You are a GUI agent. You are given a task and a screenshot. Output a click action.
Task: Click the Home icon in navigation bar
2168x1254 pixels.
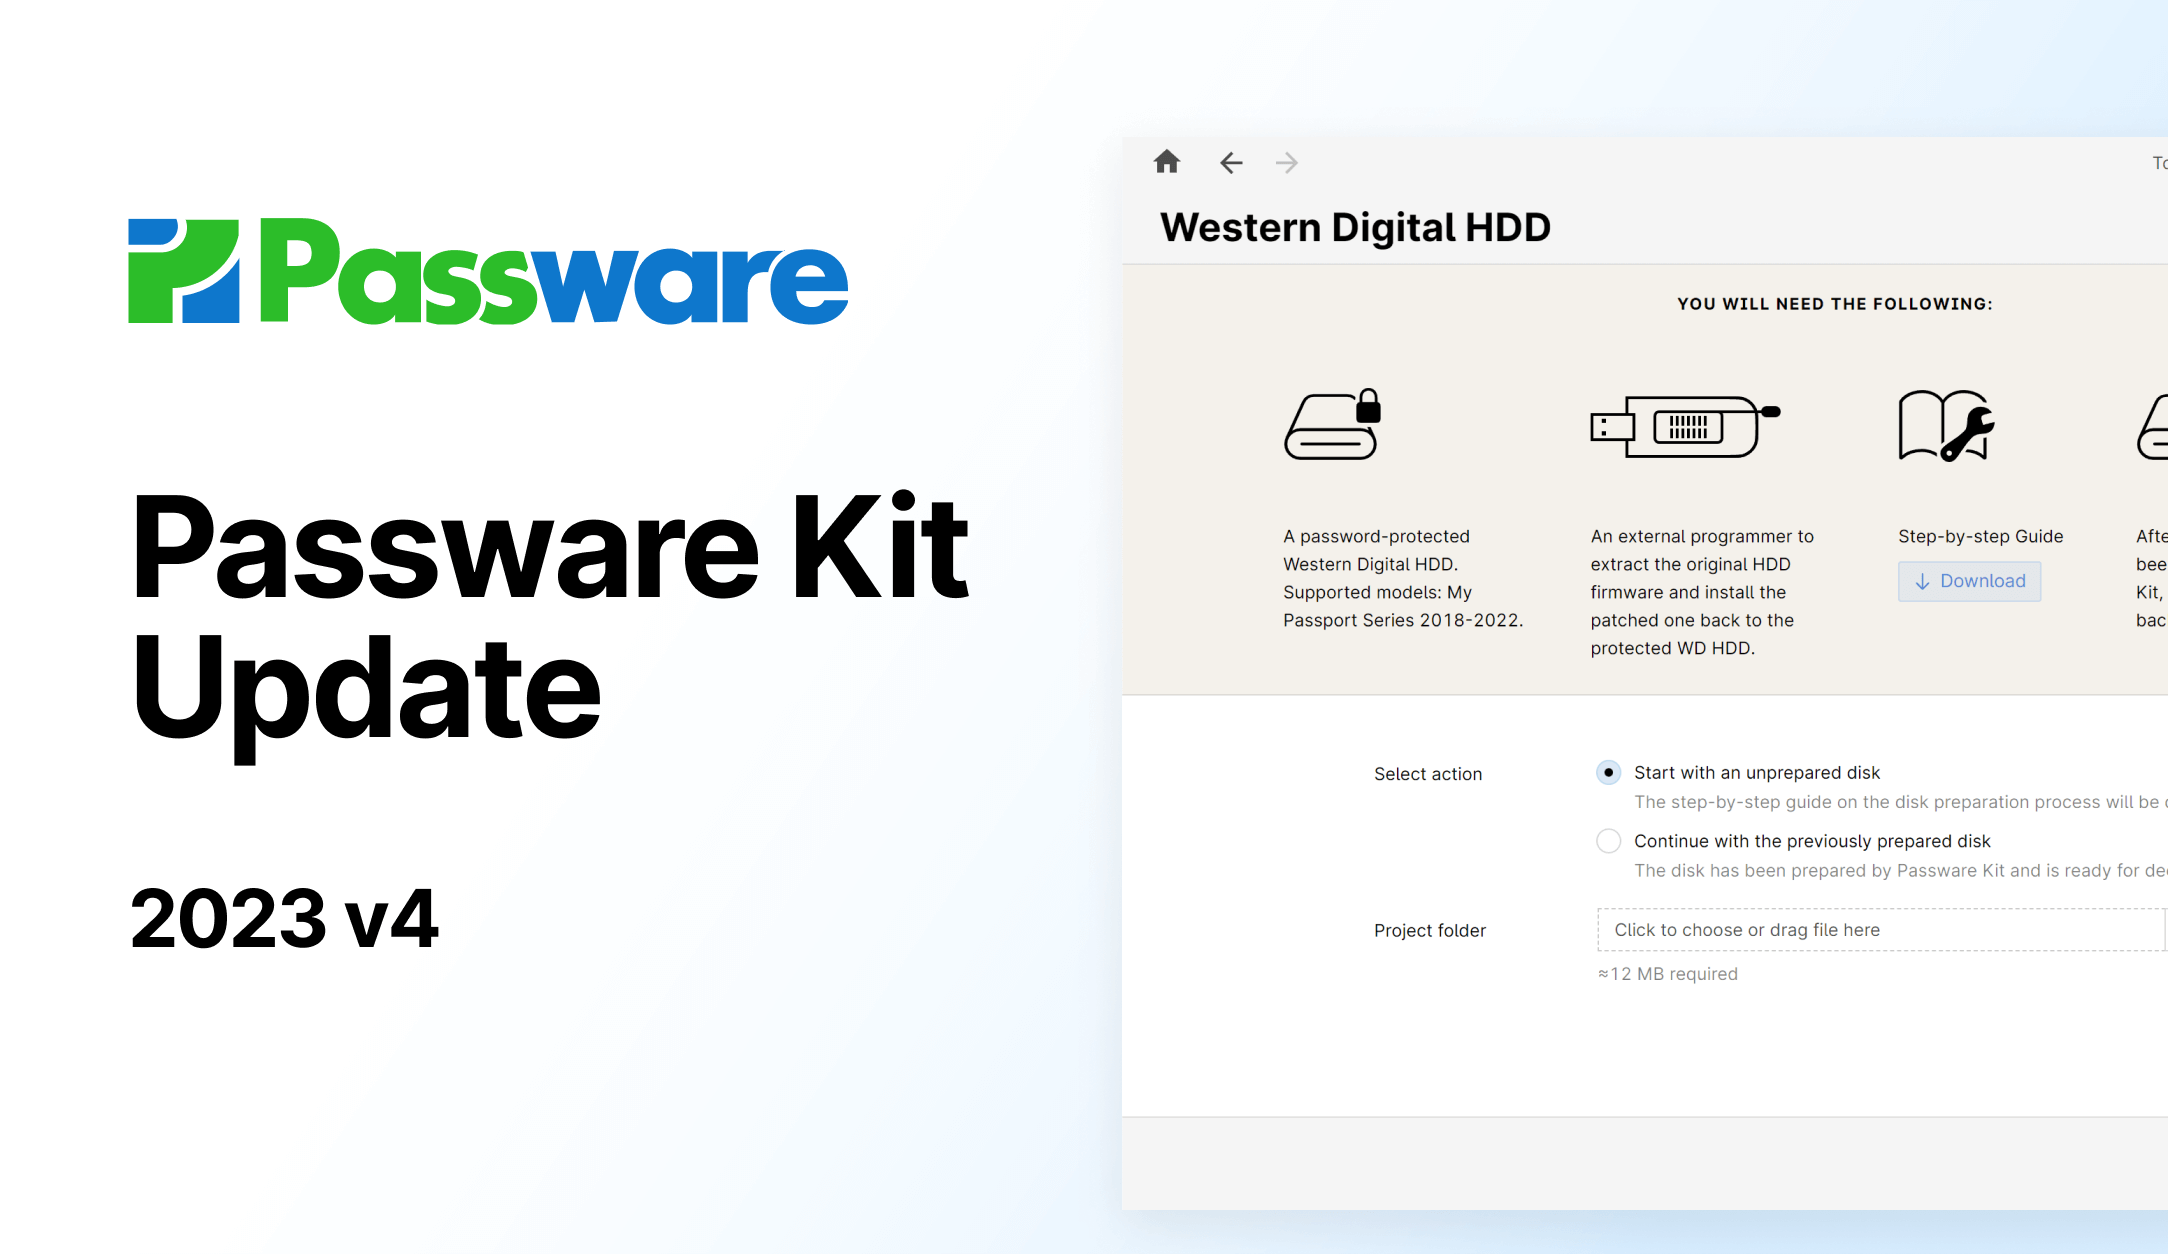(1166, 162)
